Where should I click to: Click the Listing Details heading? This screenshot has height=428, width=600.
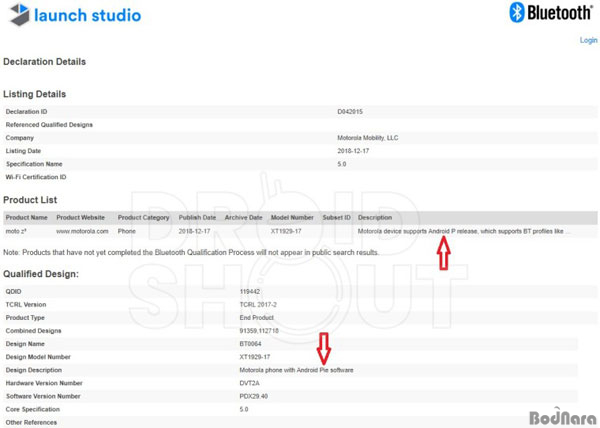pos(34,94)
